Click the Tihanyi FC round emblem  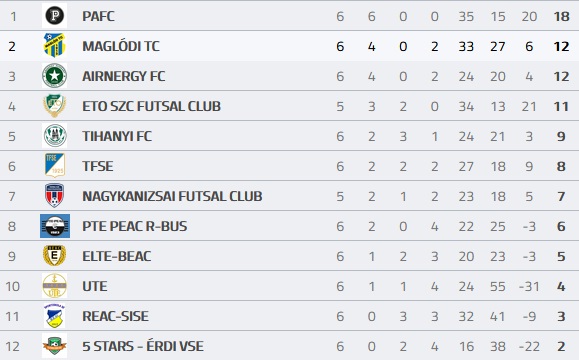pos(54,136)
